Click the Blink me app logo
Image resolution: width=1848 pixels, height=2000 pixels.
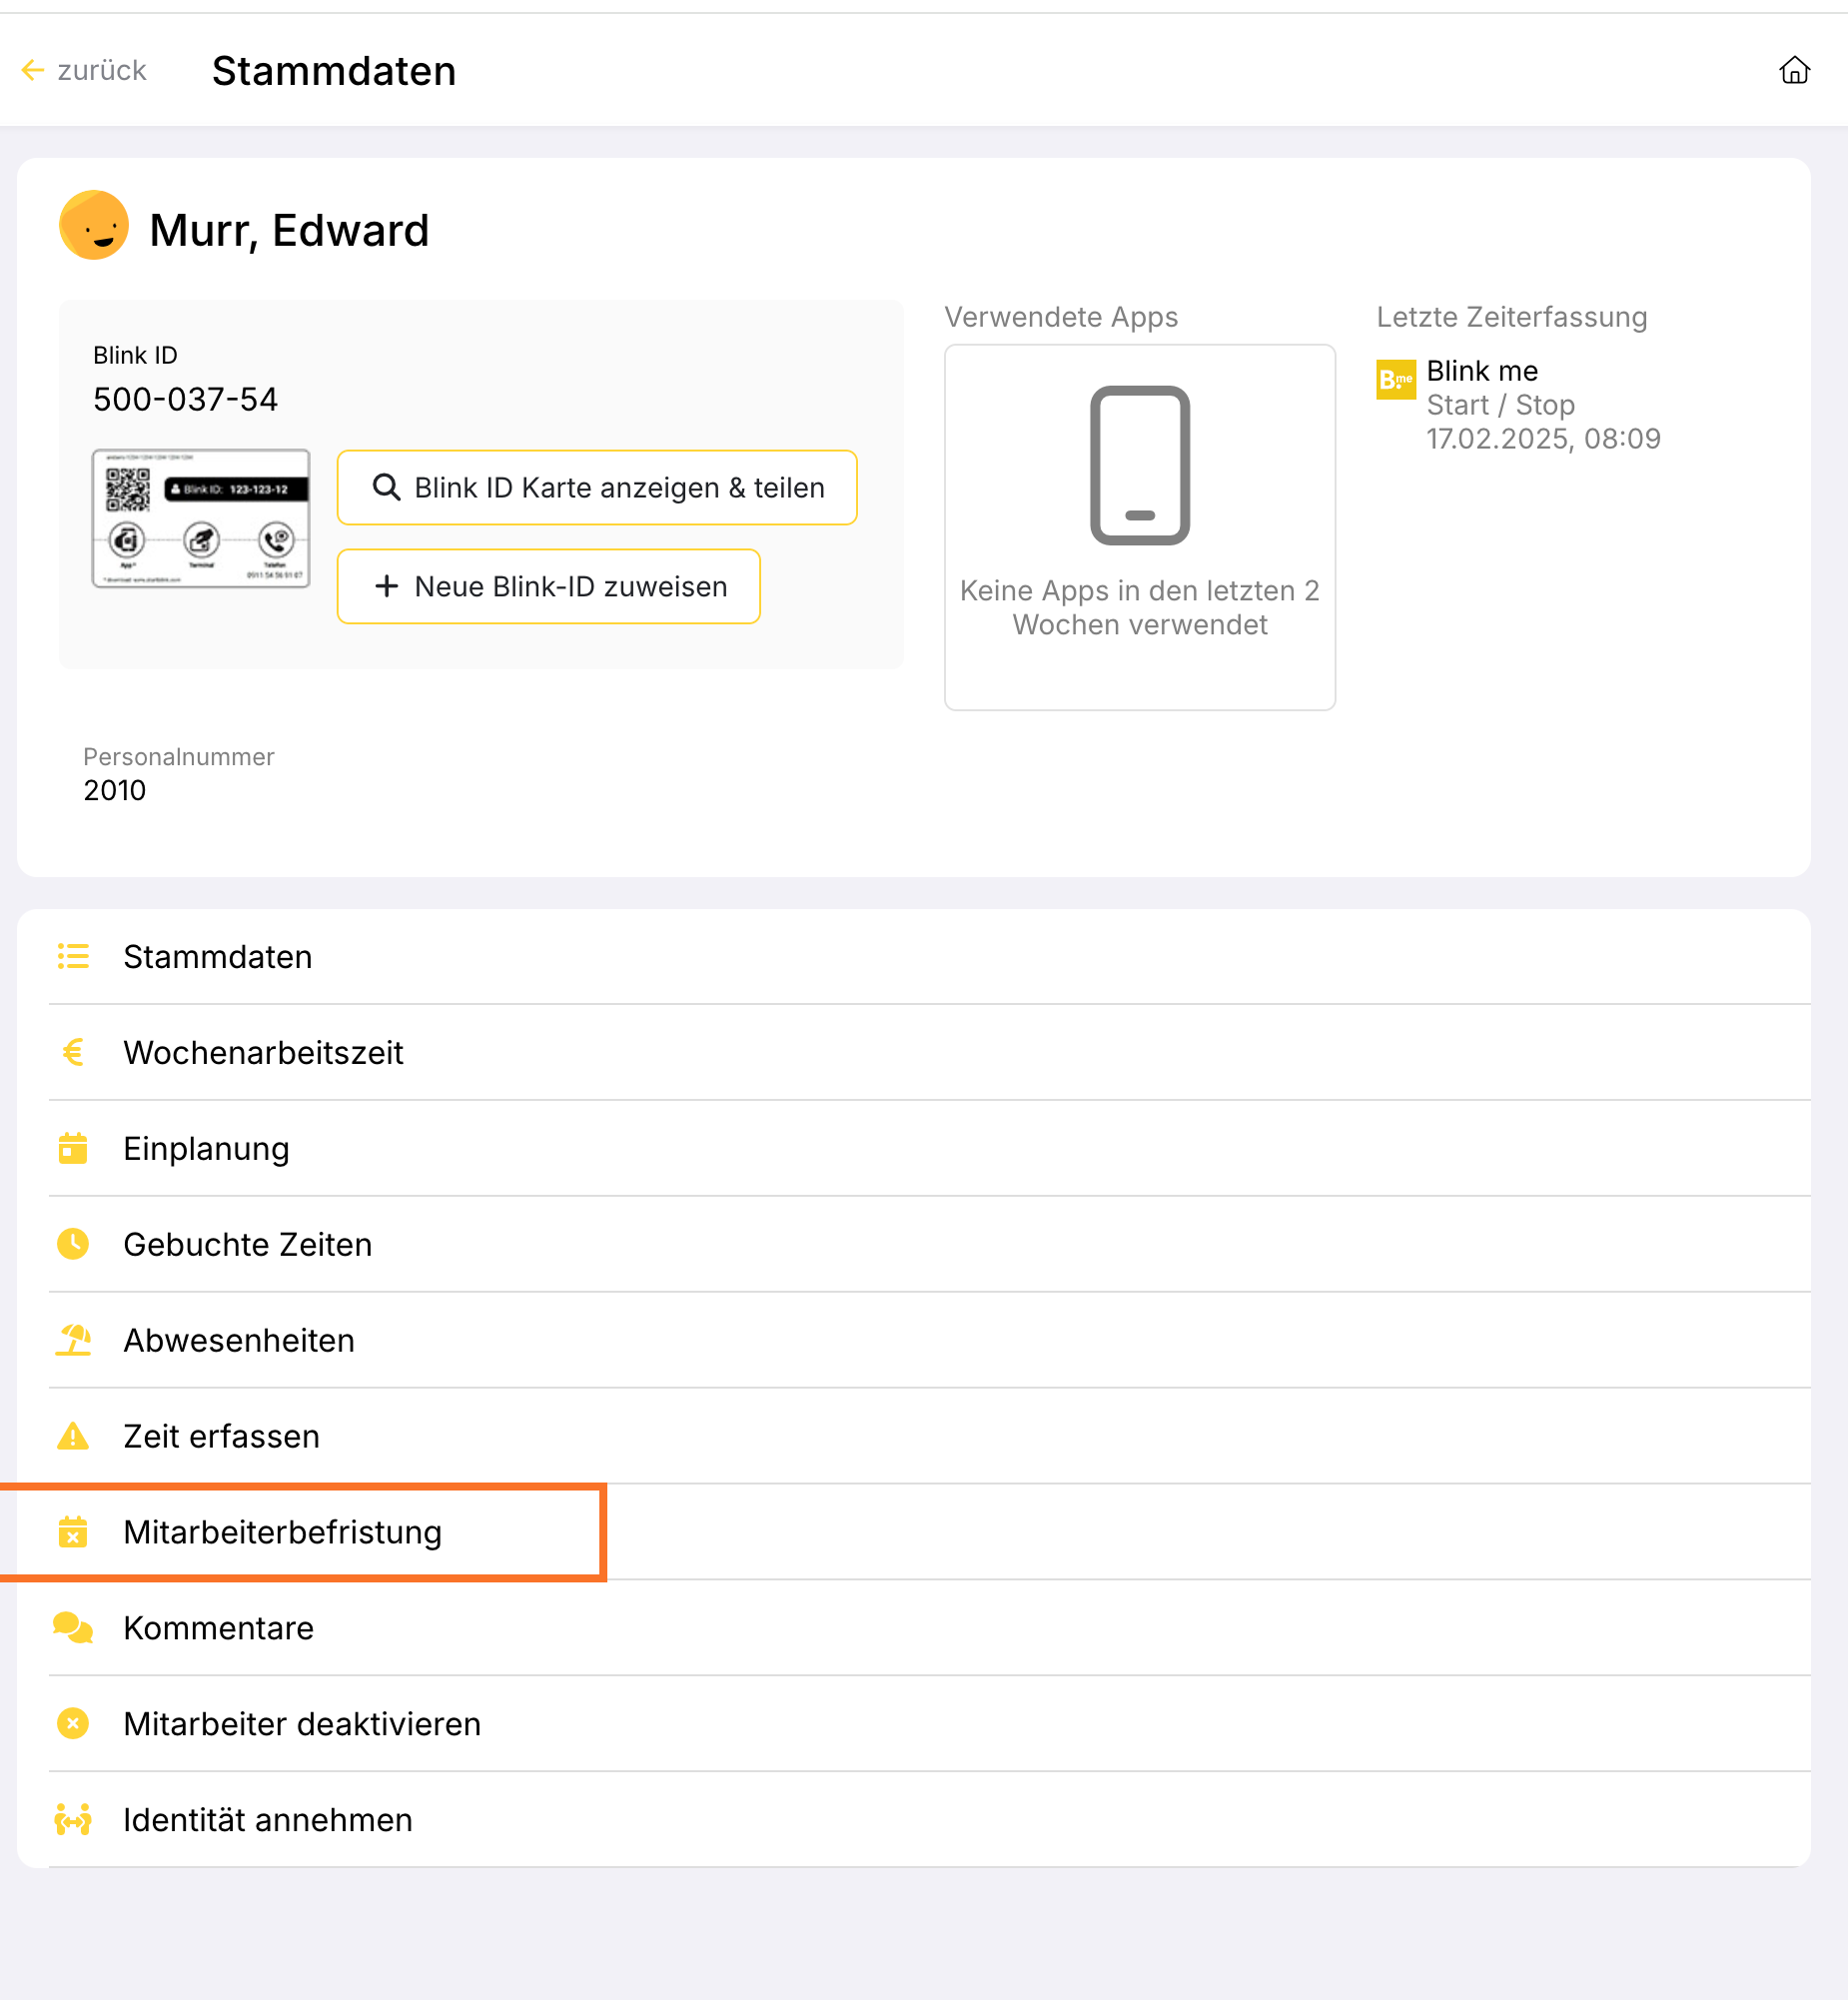[x=1395, y=380]
